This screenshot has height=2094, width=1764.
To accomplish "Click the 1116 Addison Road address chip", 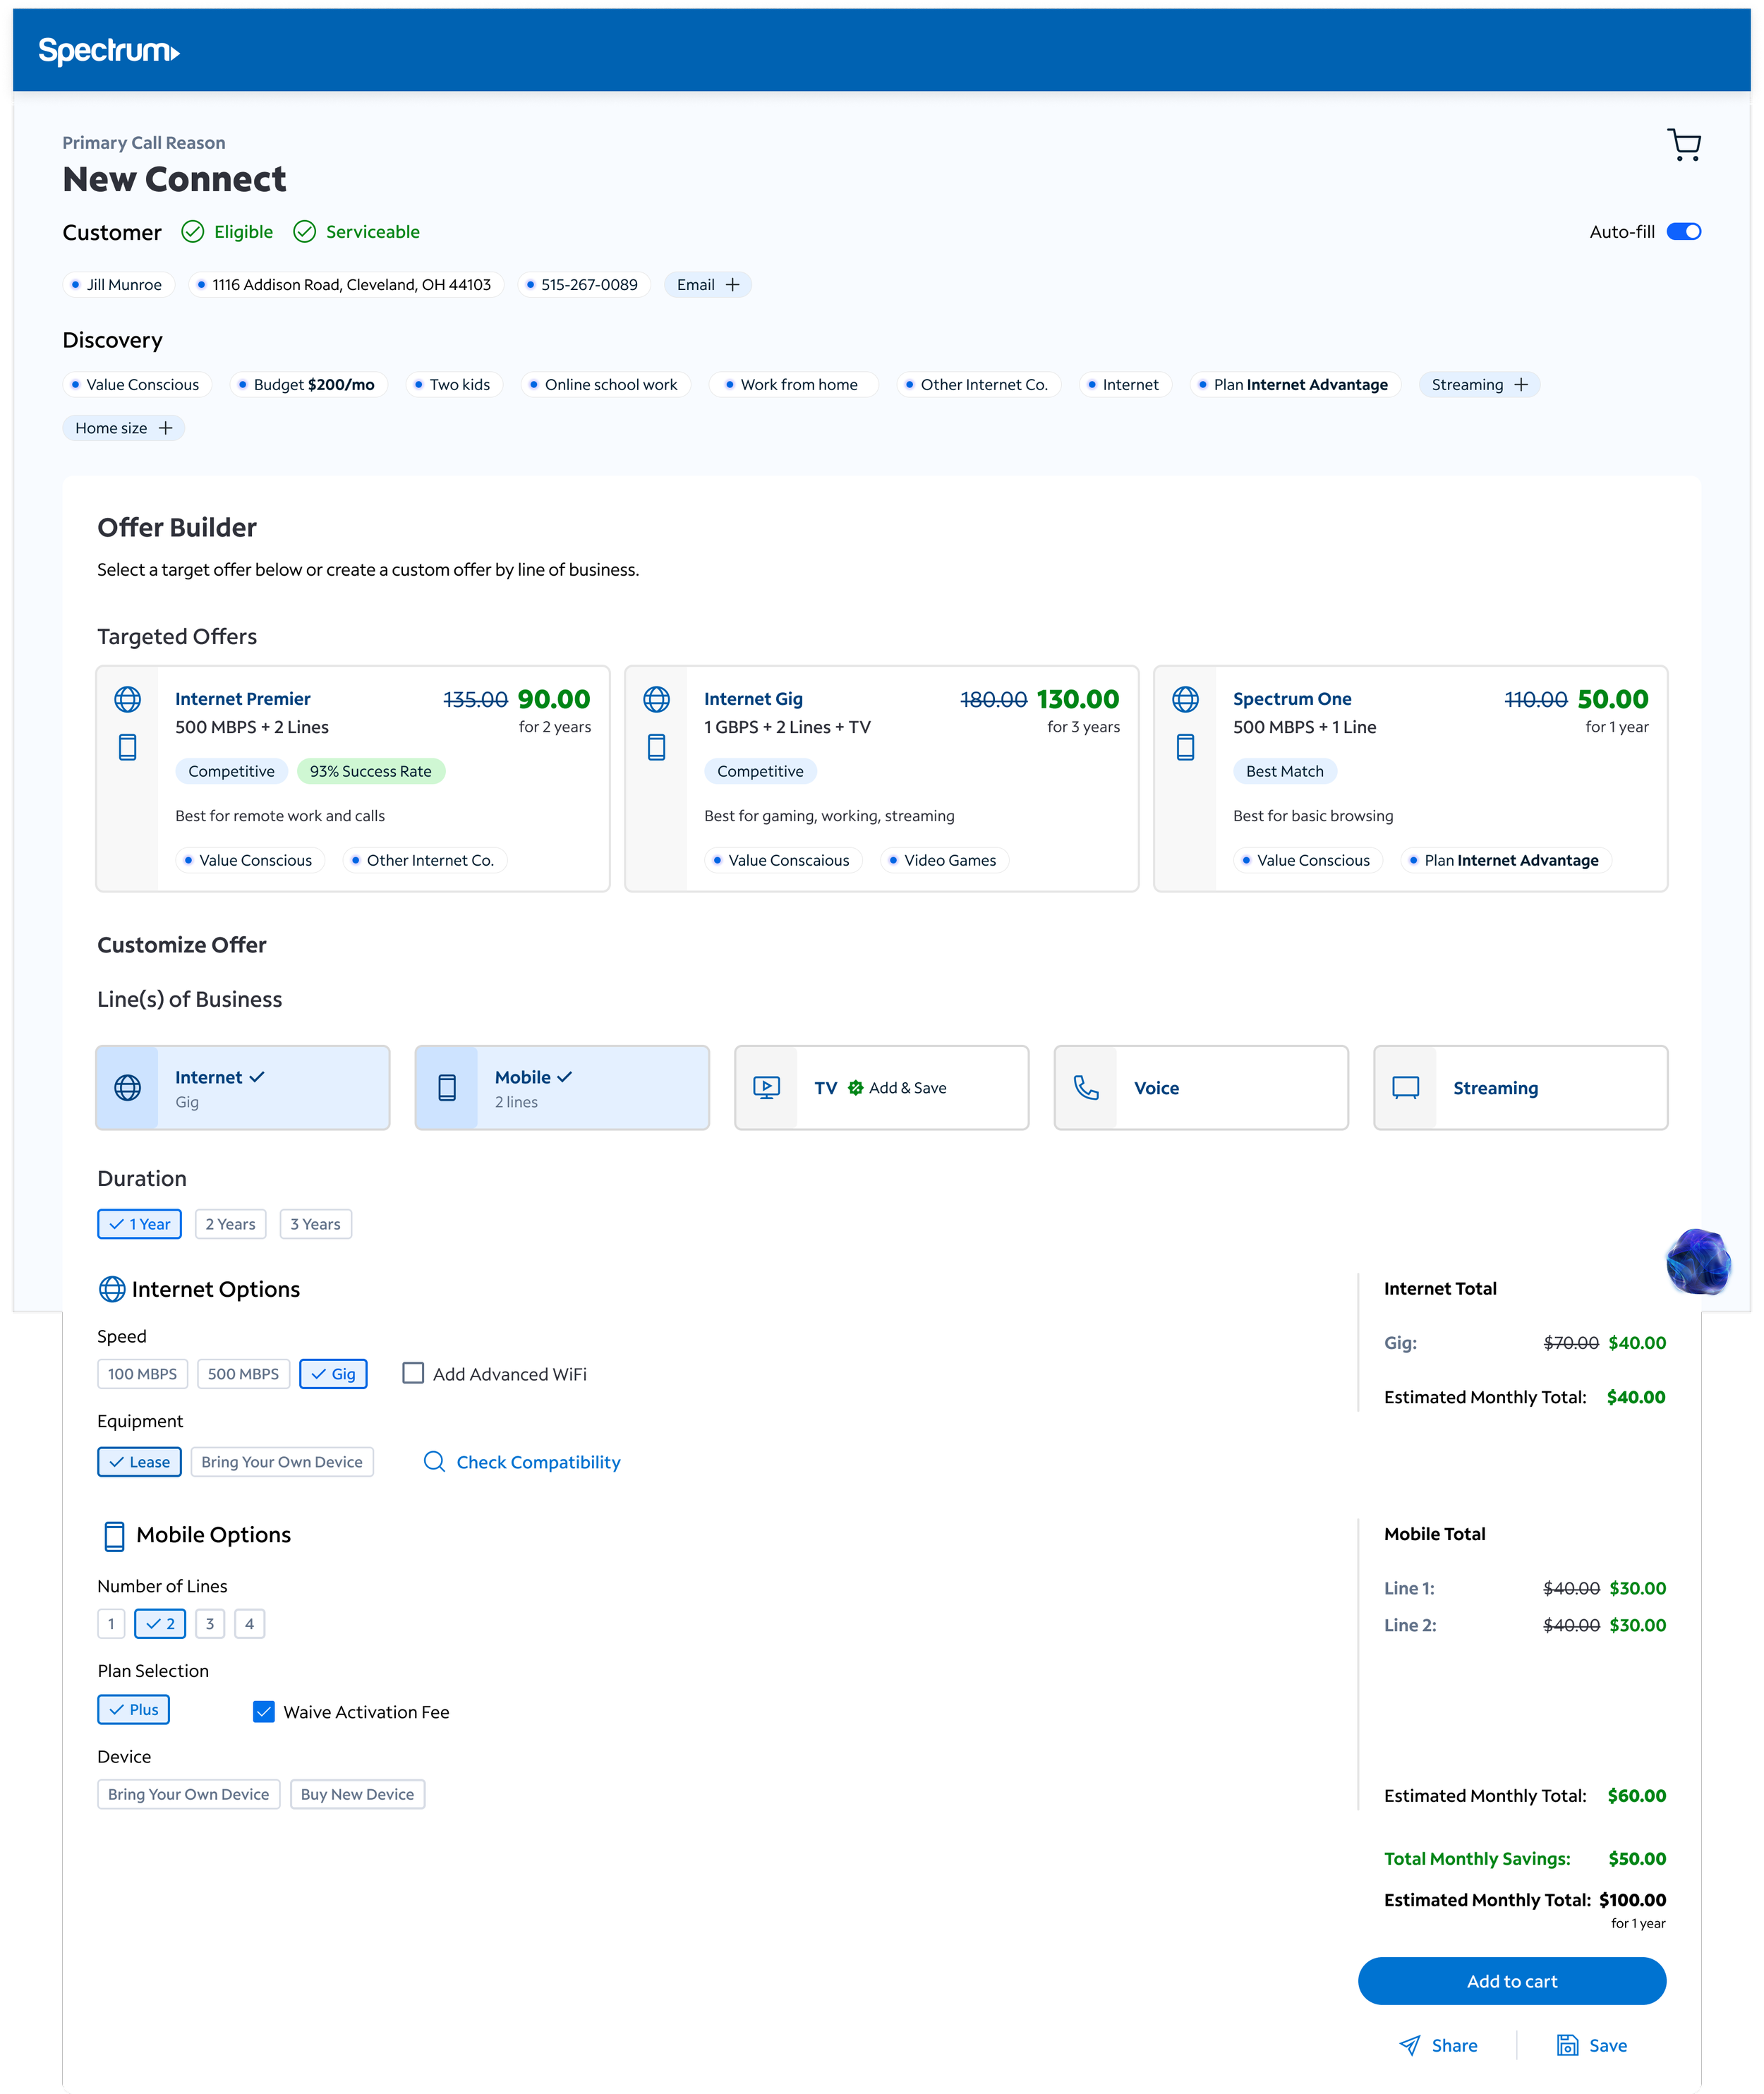I will coord(346,285).
